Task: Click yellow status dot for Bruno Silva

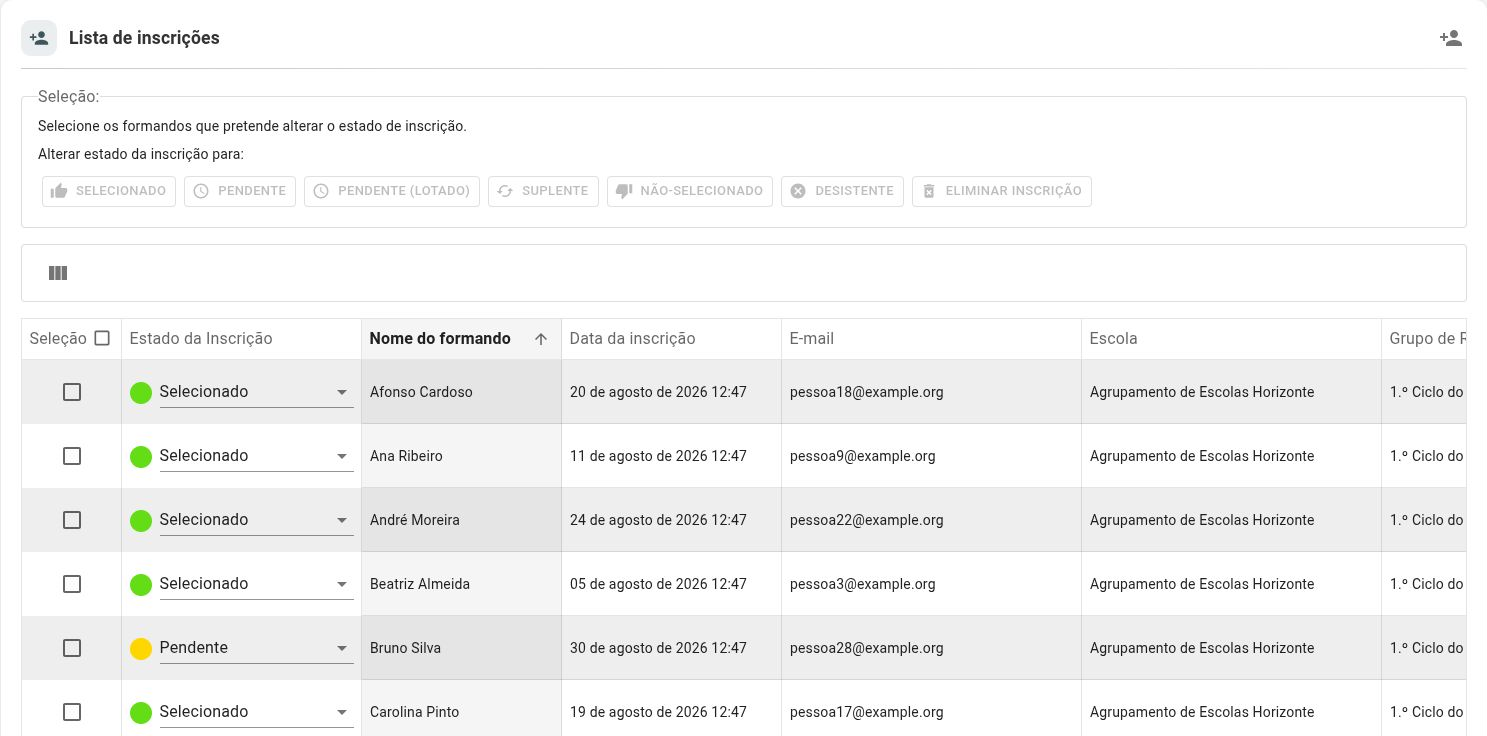Action: [141, 648]
